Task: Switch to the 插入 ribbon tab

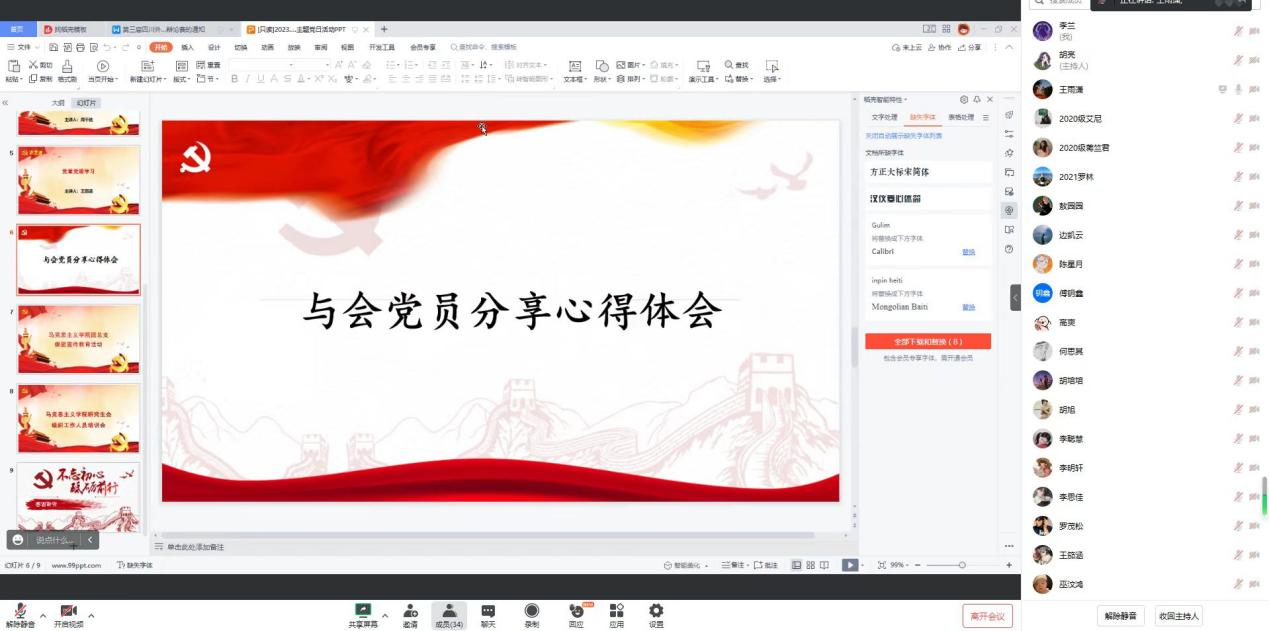Action: click(x=187, y=47)
